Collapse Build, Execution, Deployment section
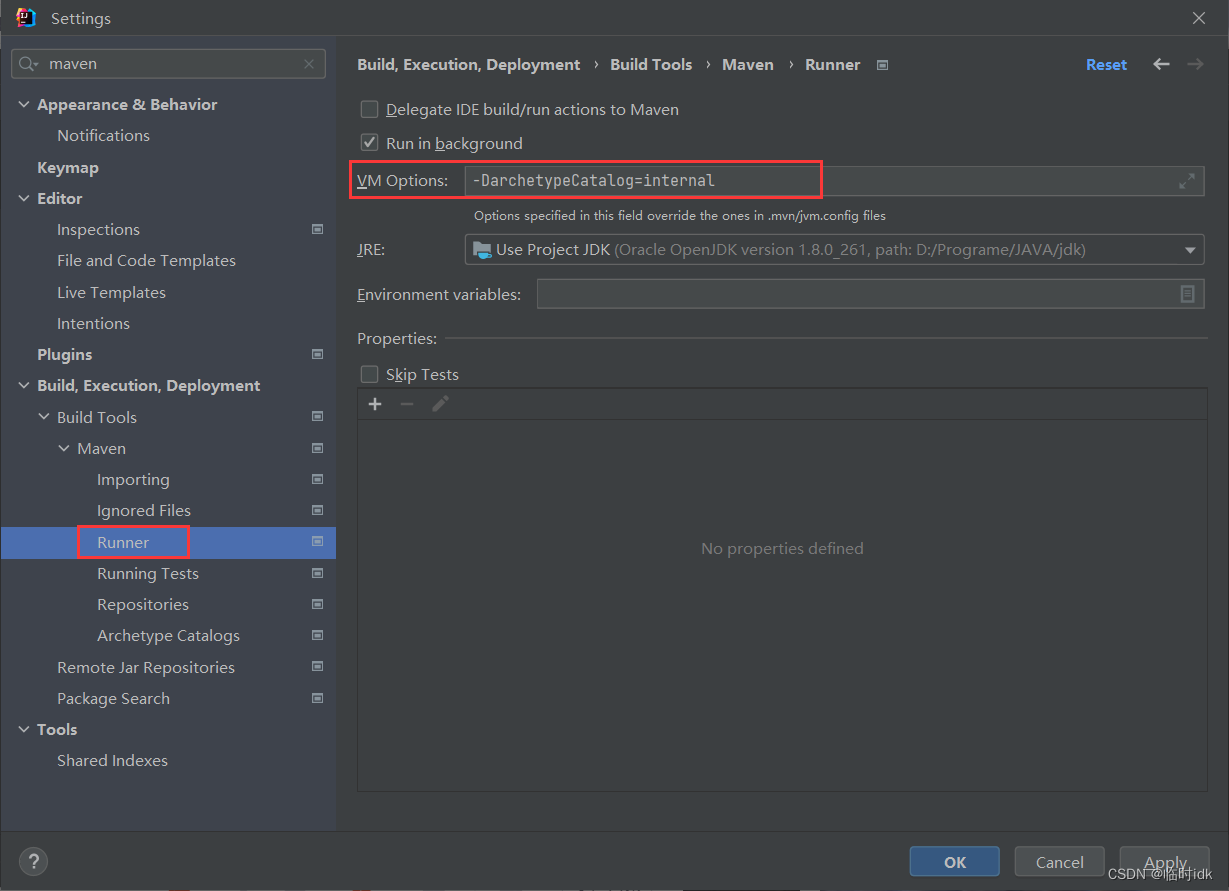The width and height of the screenshot is (1229, 891). click(24, 386)
